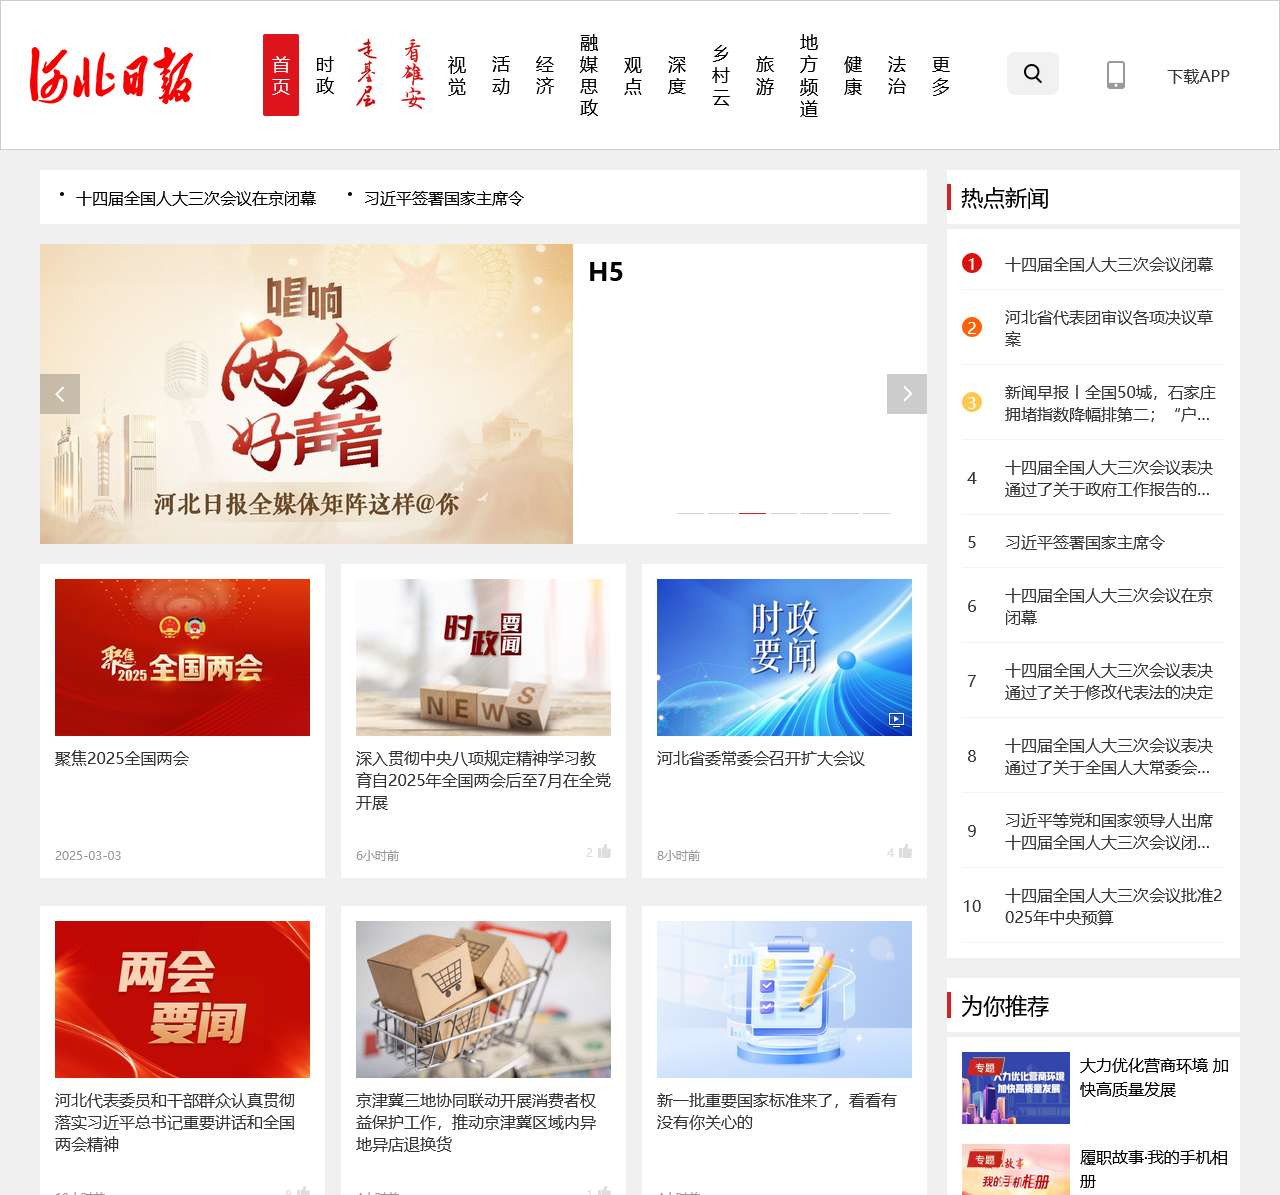Open 观点 navigation item
The width and height of the screenshot is (1280, 1195).
[x=633, y=76]
